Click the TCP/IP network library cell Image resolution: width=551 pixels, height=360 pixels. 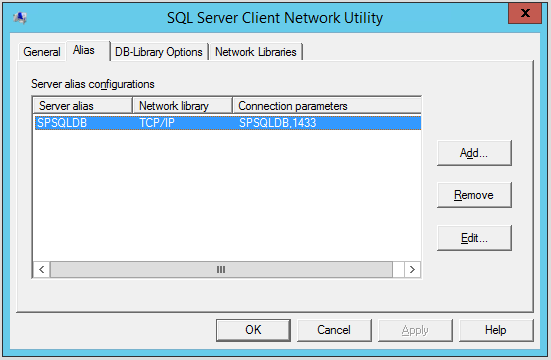coord(157,123)
